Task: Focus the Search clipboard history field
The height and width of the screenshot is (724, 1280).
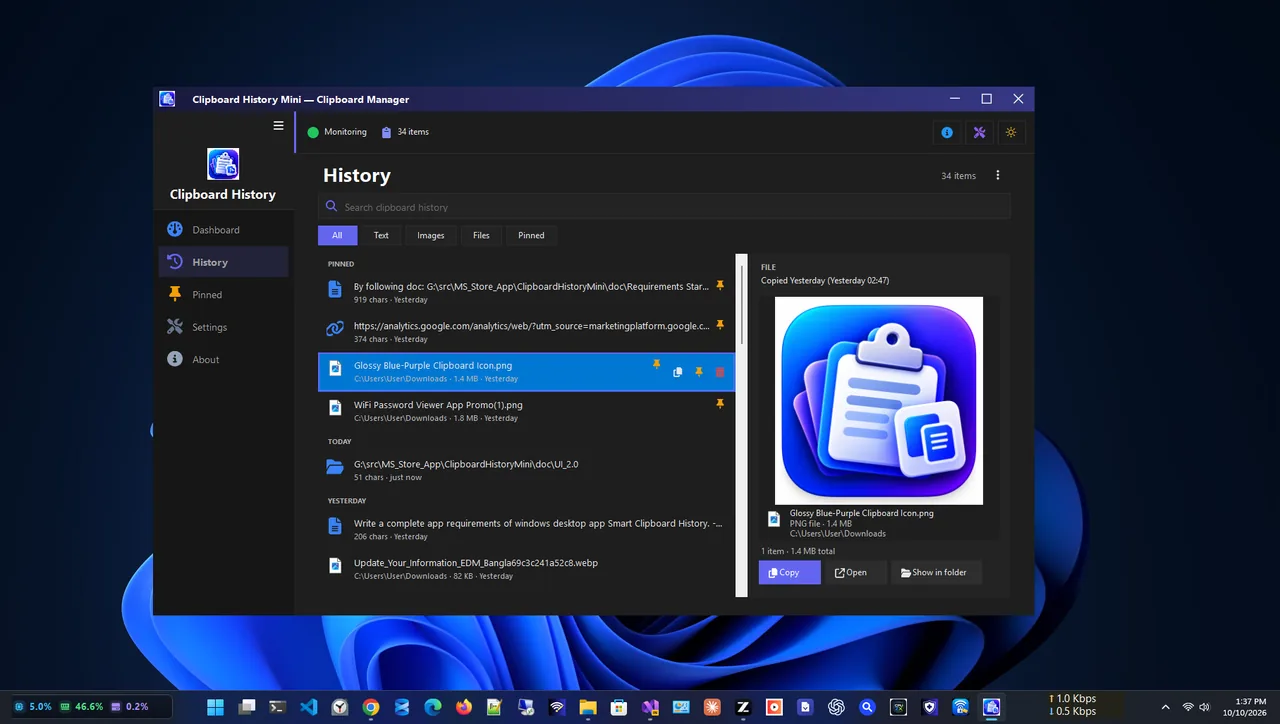Action: 664,207
